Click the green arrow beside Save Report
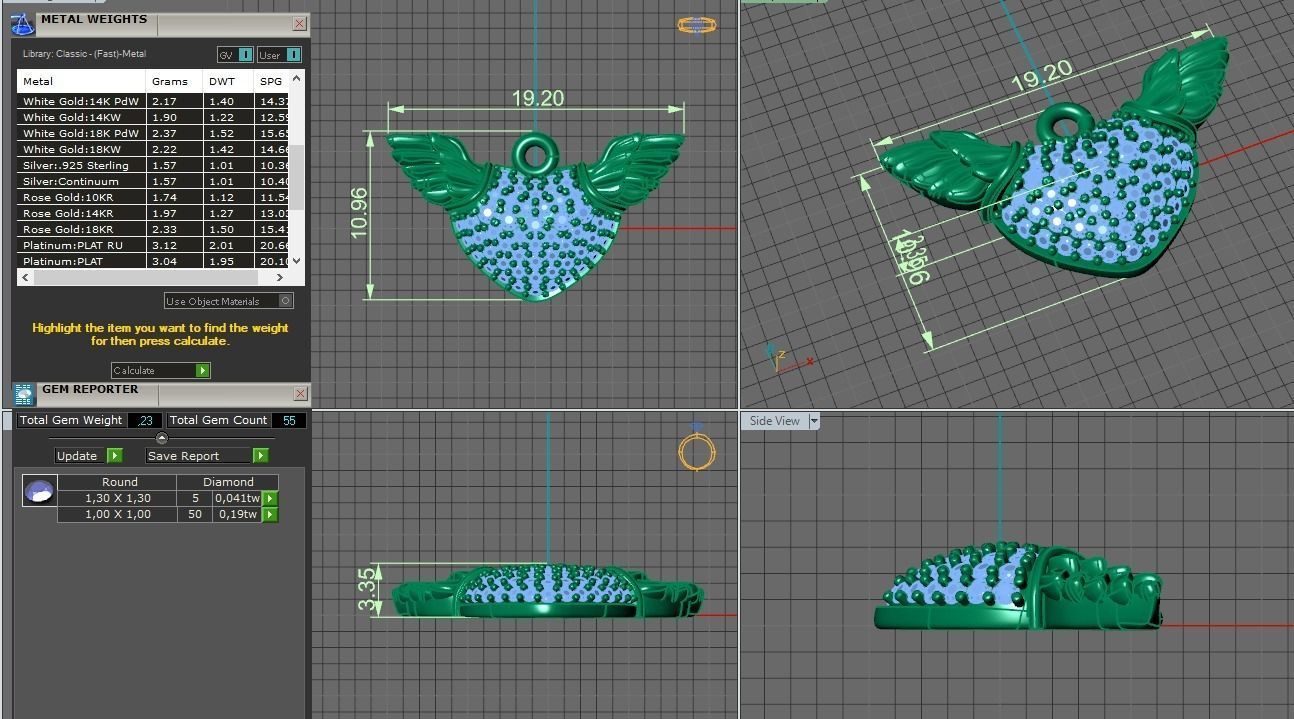 [x=261, y=456]
